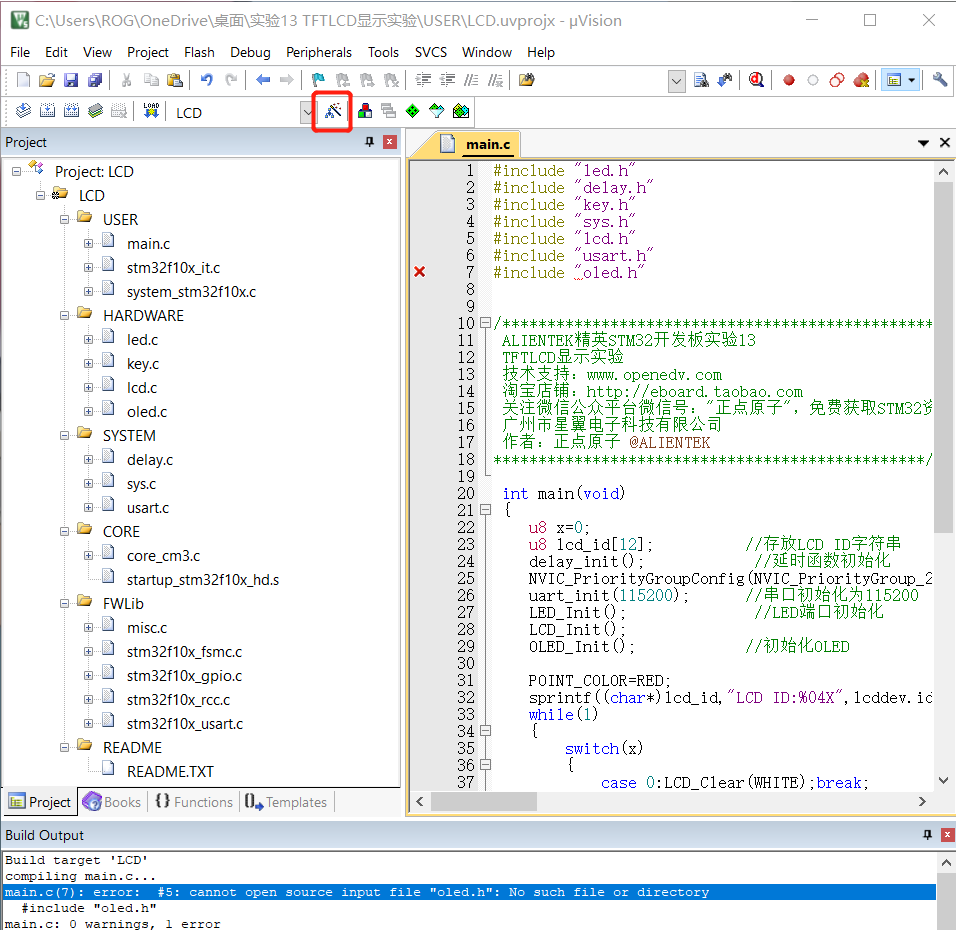This screenshot has width=956, height=930.
Task: Start debug session icon
Action: tap(757, 80)
